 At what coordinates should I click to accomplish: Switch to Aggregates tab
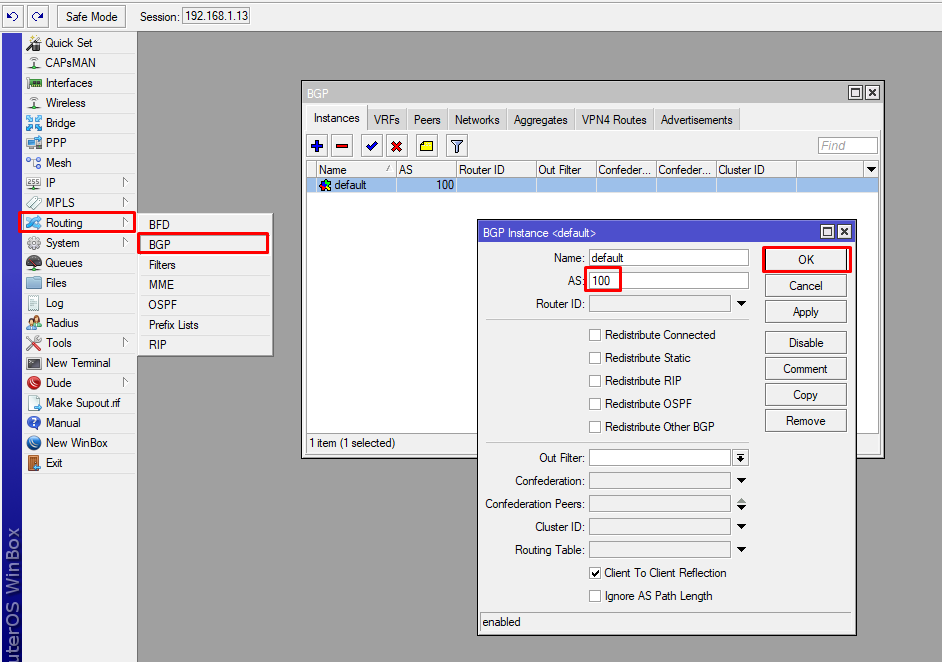click(541, 120)
